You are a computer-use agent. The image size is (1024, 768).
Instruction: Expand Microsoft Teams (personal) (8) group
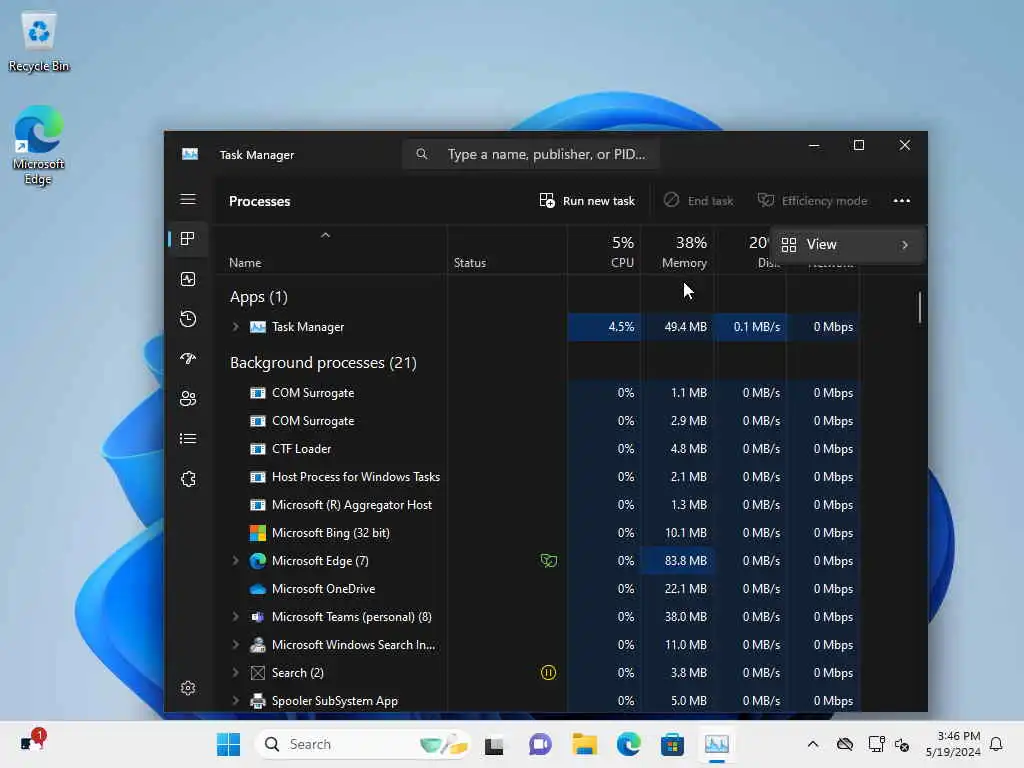tap(236, 616)
